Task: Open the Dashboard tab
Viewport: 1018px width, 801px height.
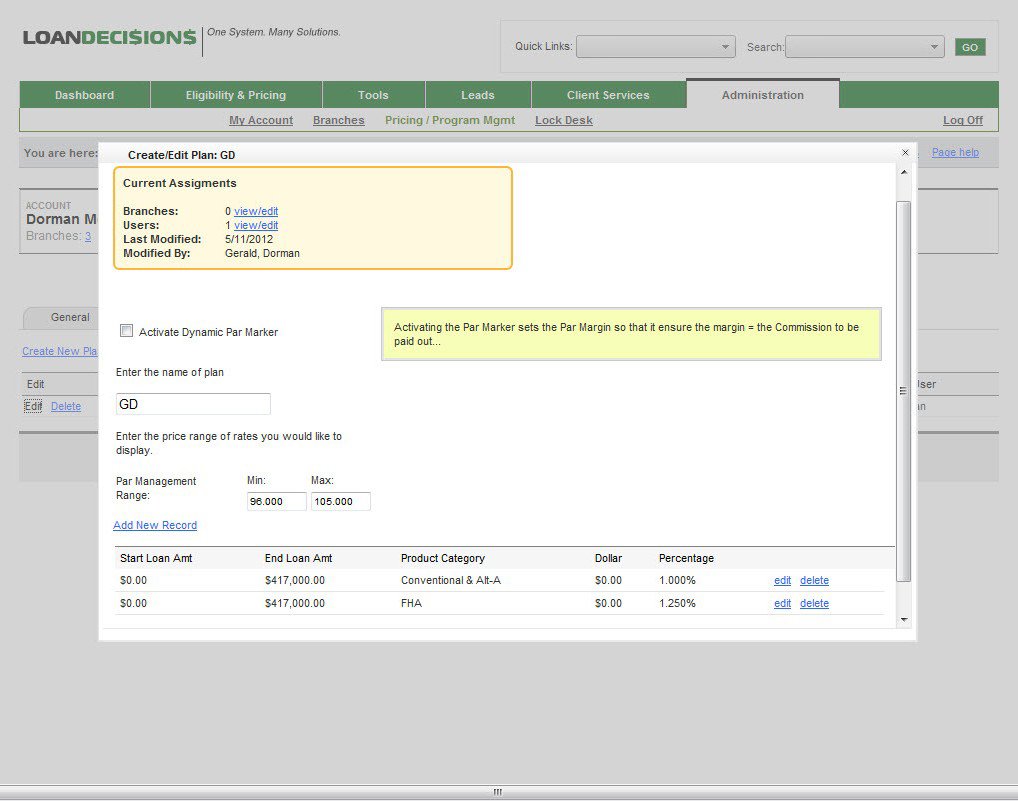Action: tap(84, 95)
